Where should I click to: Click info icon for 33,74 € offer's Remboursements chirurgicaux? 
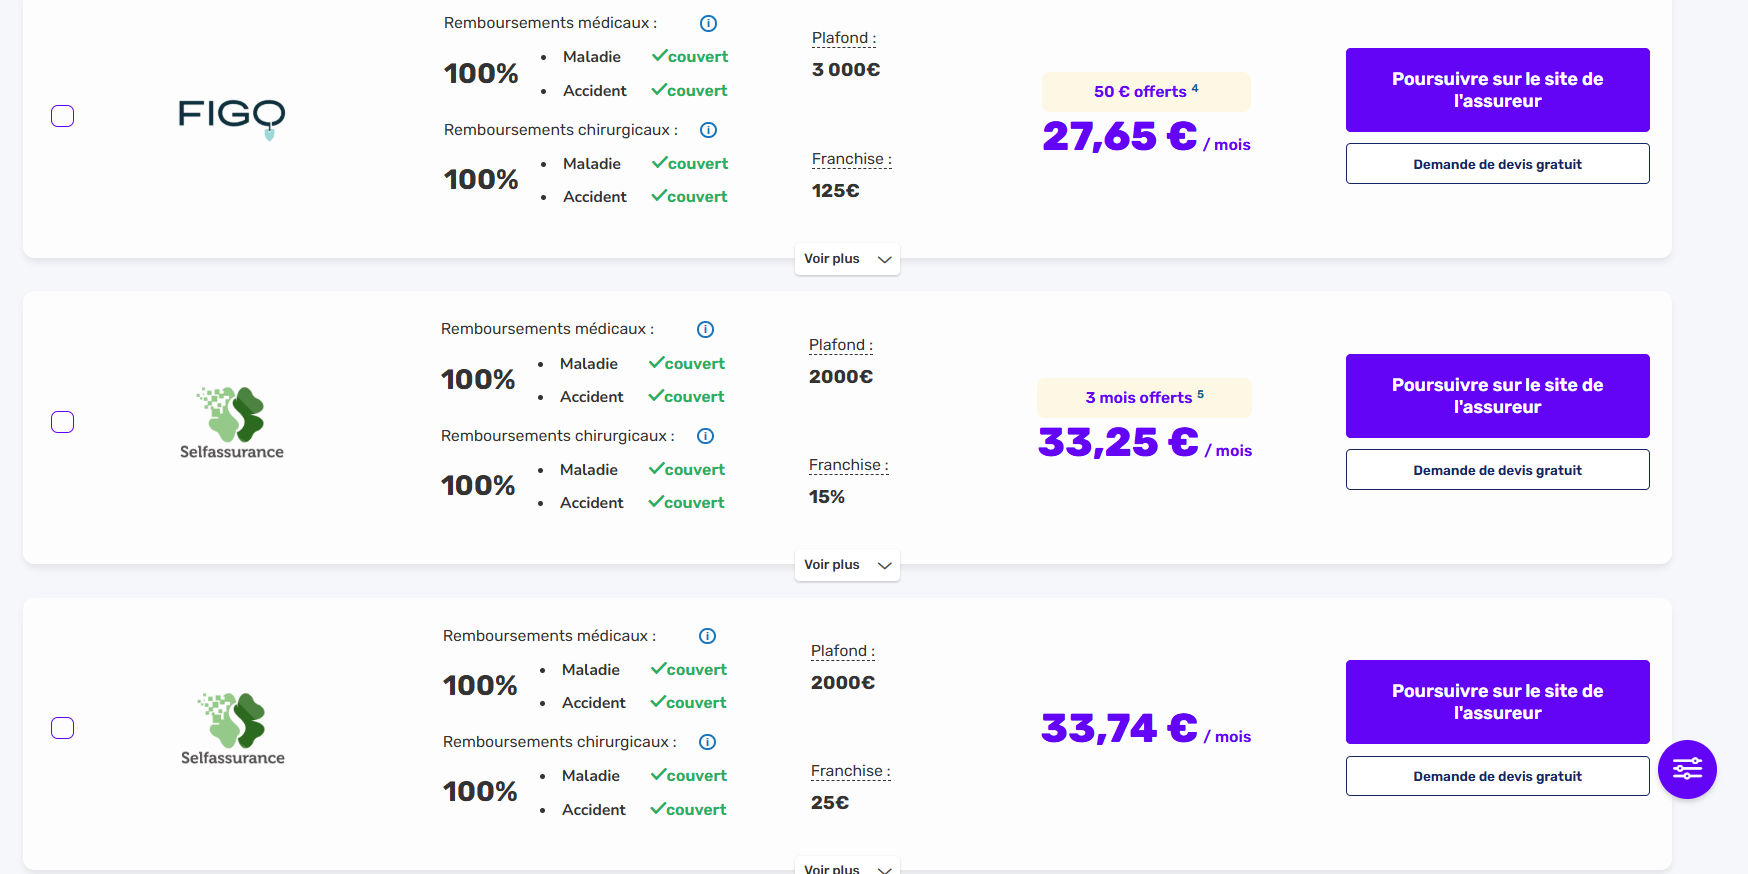pyautogui.click(x=707, y=742)
